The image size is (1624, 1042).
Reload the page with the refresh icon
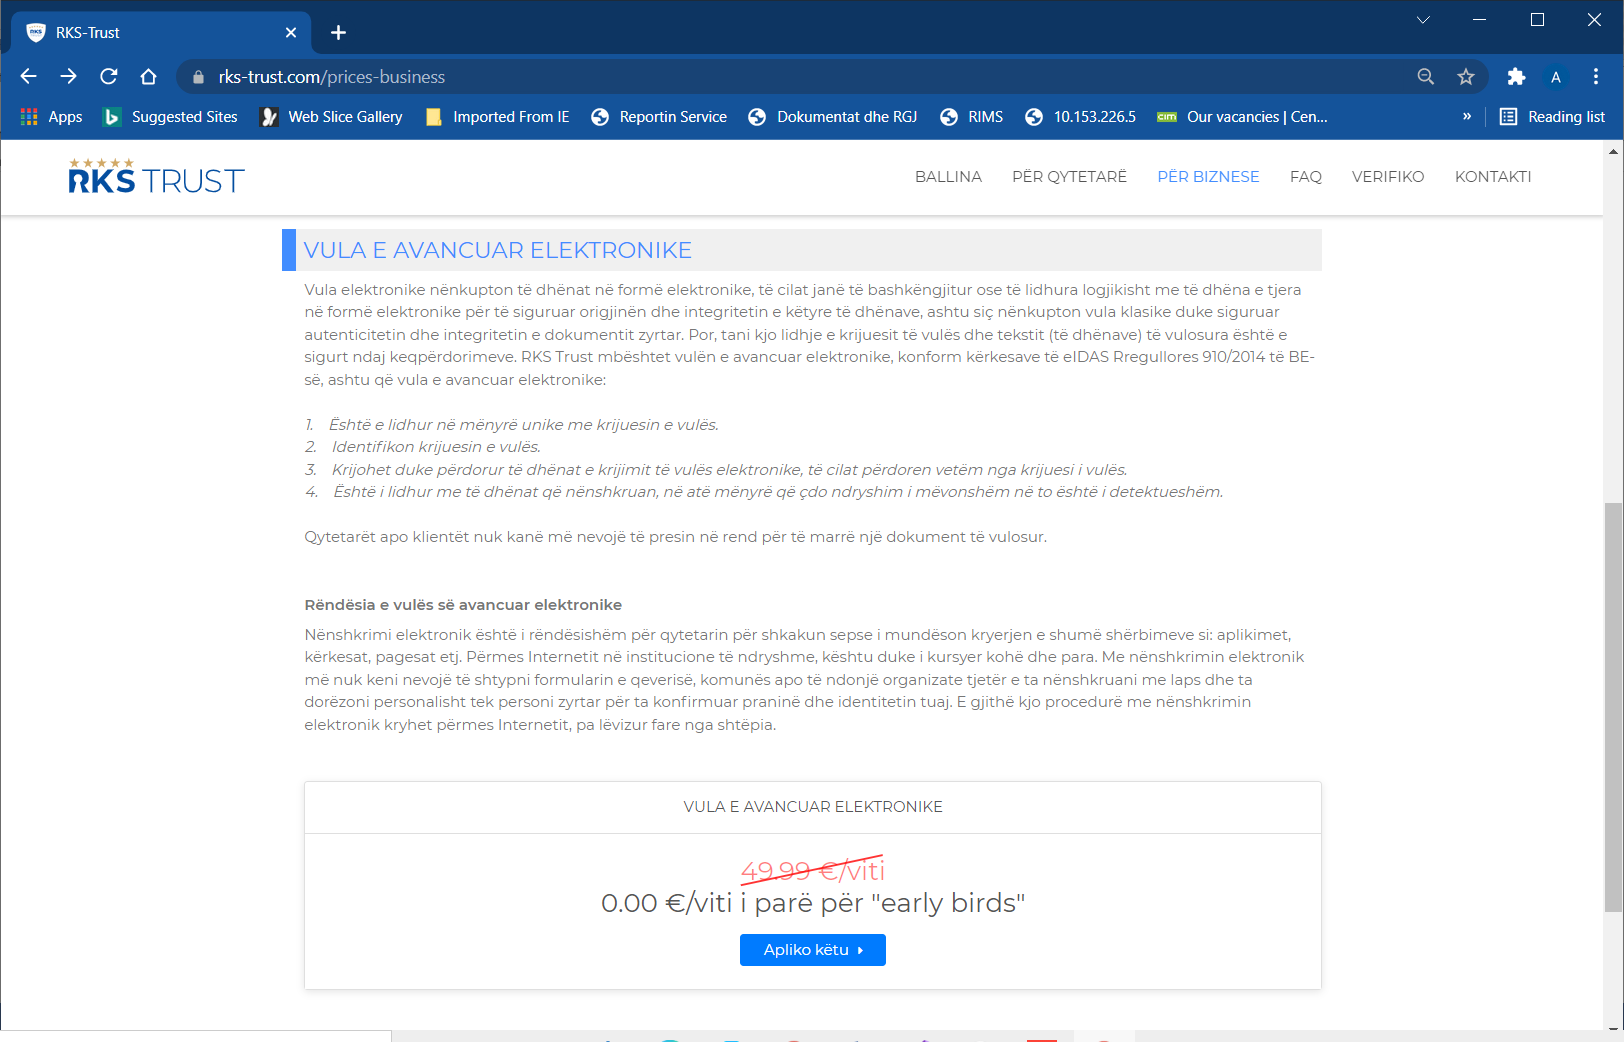109,77
